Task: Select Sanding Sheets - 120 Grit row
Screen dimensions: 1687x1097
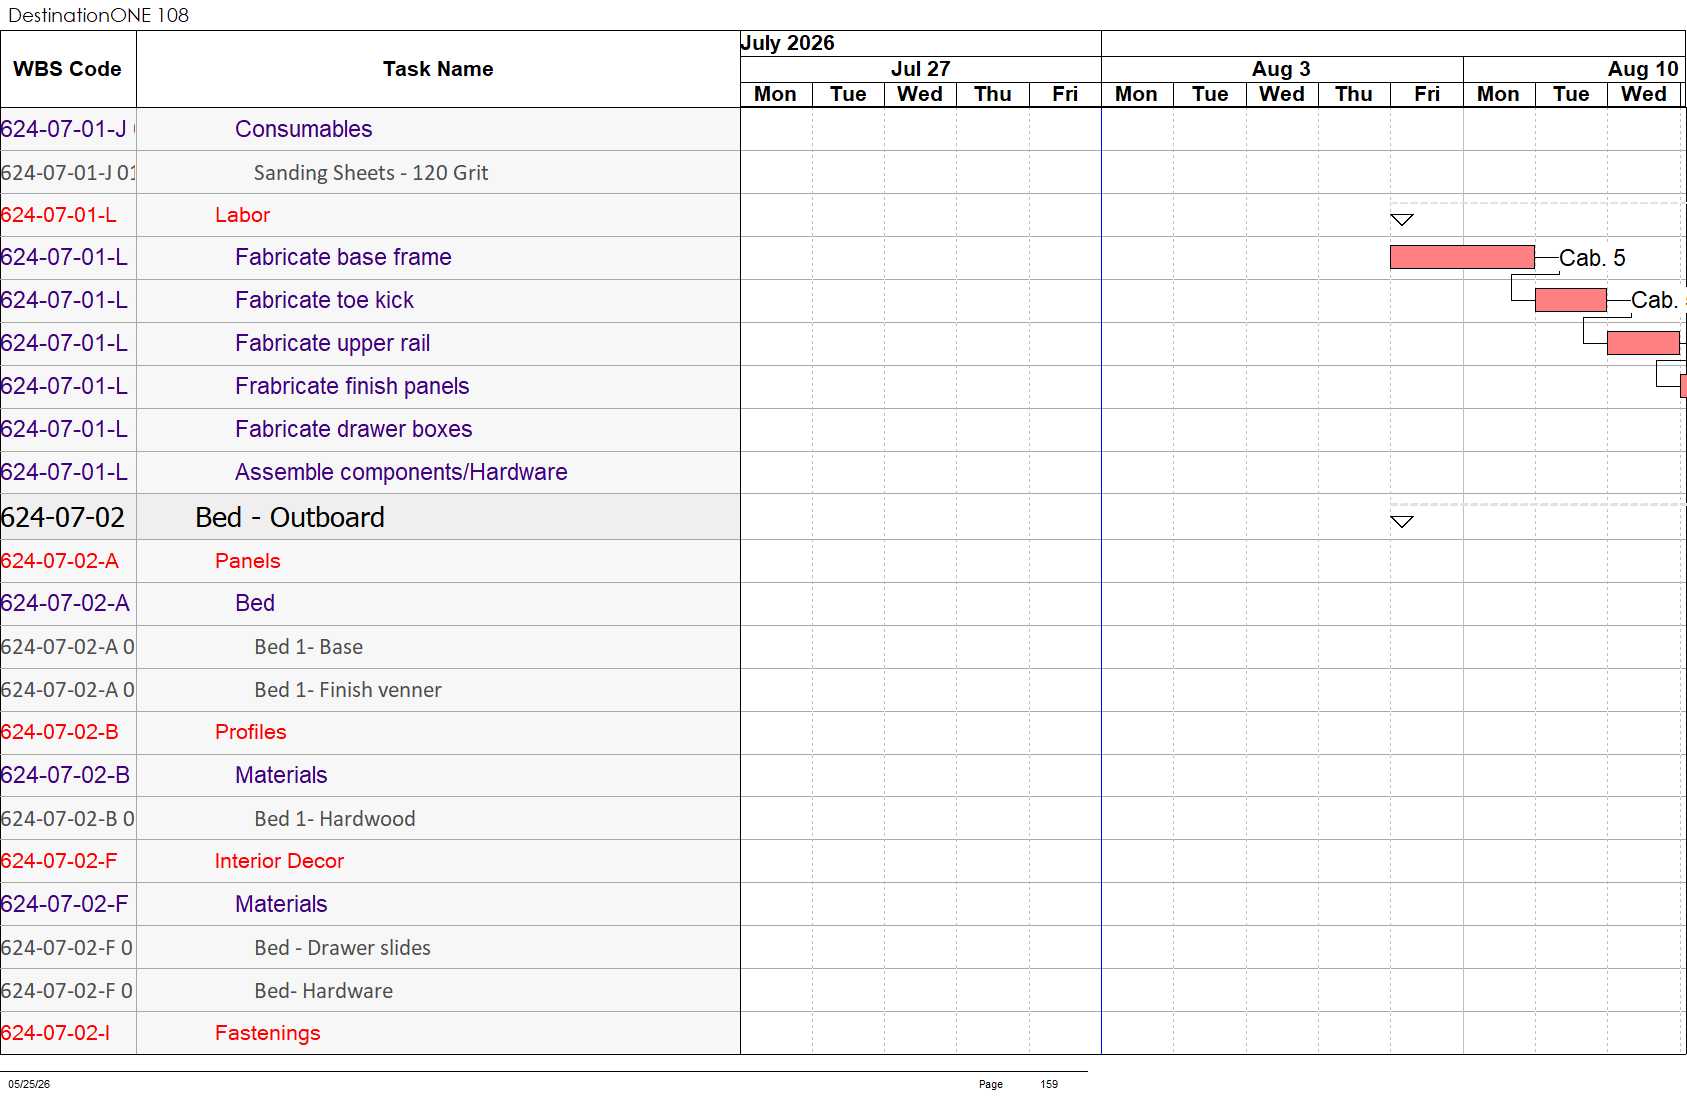Action: click(x=371, y=173)
